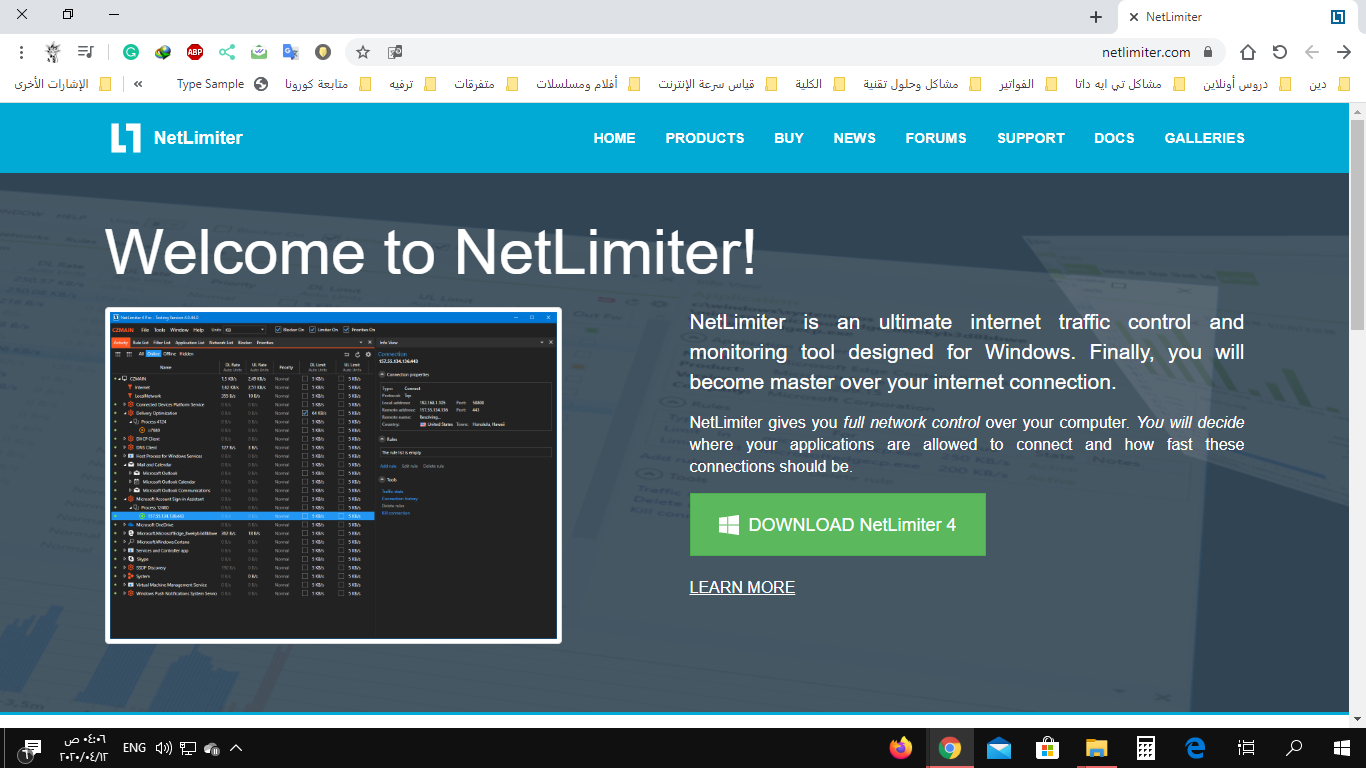This screenshot has height=768, width=1366.
Task: Click the Adblock Plus ABP icon
Action: click(195, 52)
